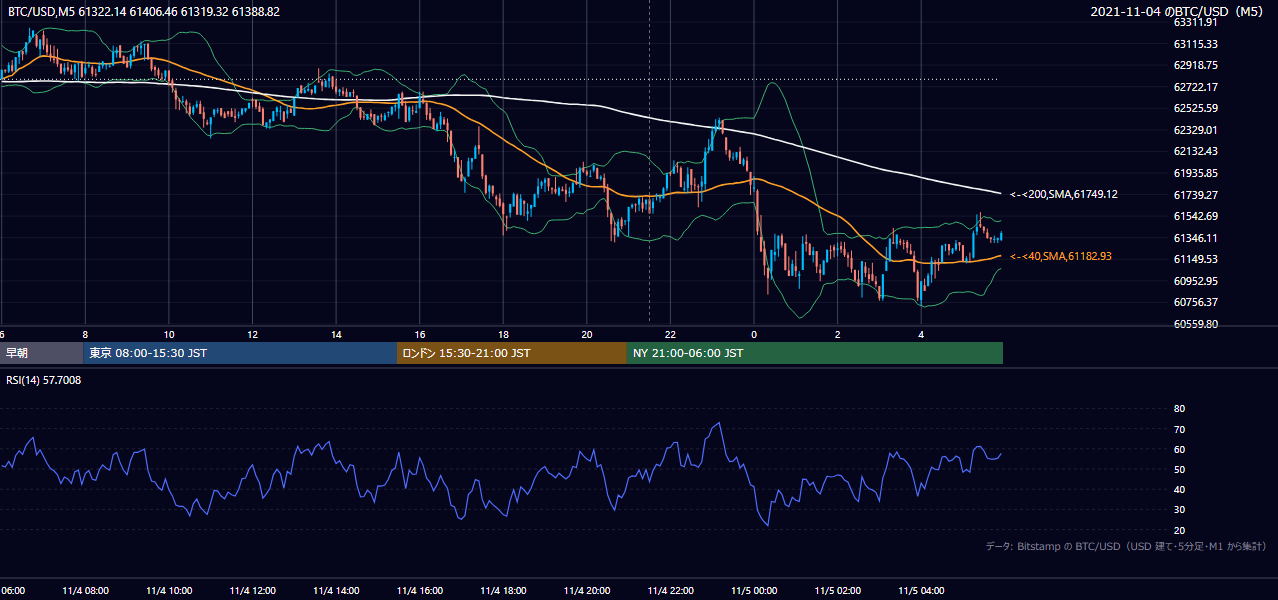The width and height of the screenshot is (1278, 600).
Task: Click the 11/4 12:00 time axis label
Action: click(x=252, y=590)
